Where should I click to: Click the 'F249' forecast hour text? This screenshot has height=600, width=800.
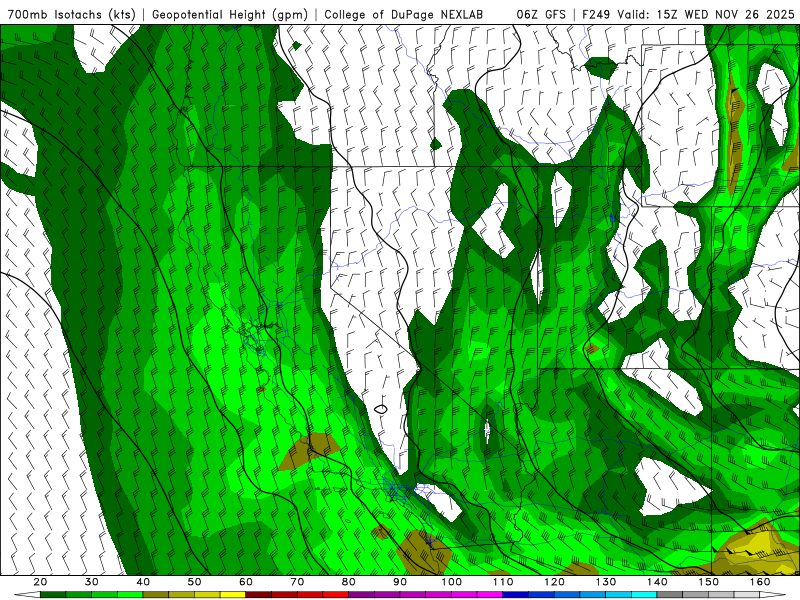point(597,15)
